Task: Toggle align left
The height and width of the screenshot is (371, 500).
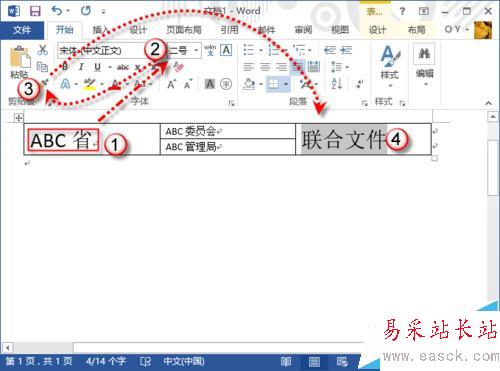Action: tap(248, 67)
